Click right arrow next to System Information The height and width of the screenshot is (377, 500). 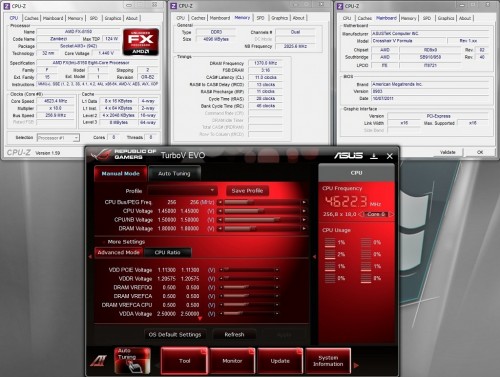click(356, 365)
